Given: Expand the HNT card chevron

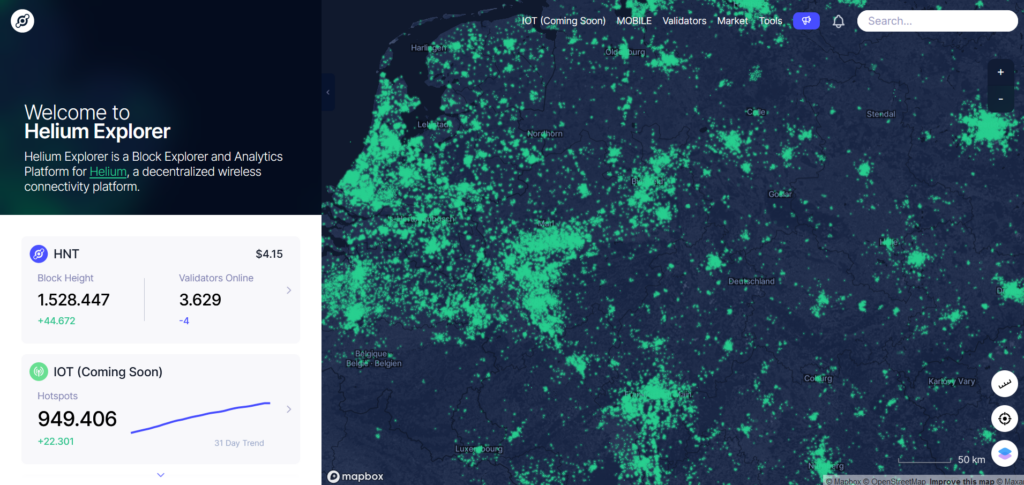Looking at the screenshot, I should 289,290.
